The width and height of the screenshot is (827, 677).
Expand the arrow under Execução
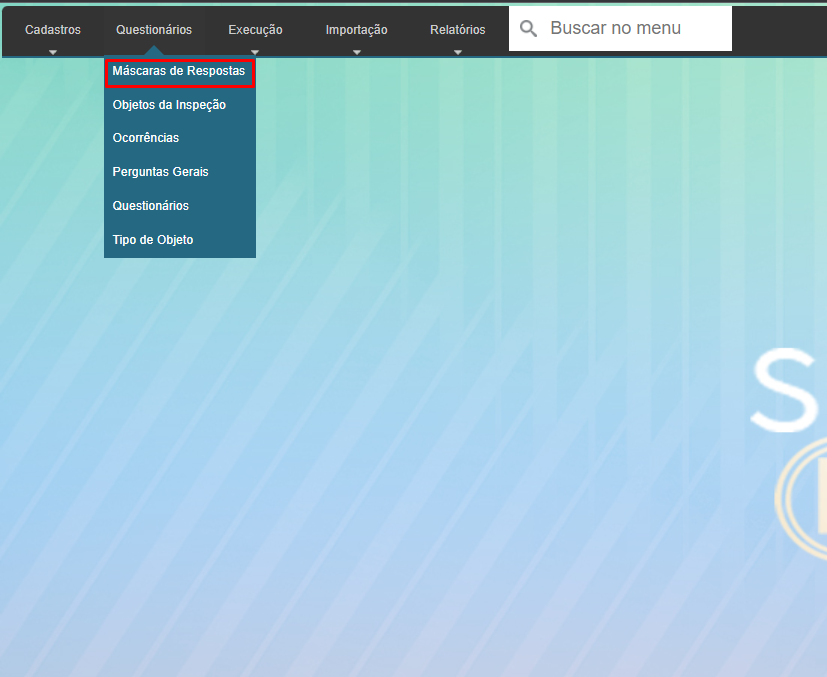255,51
